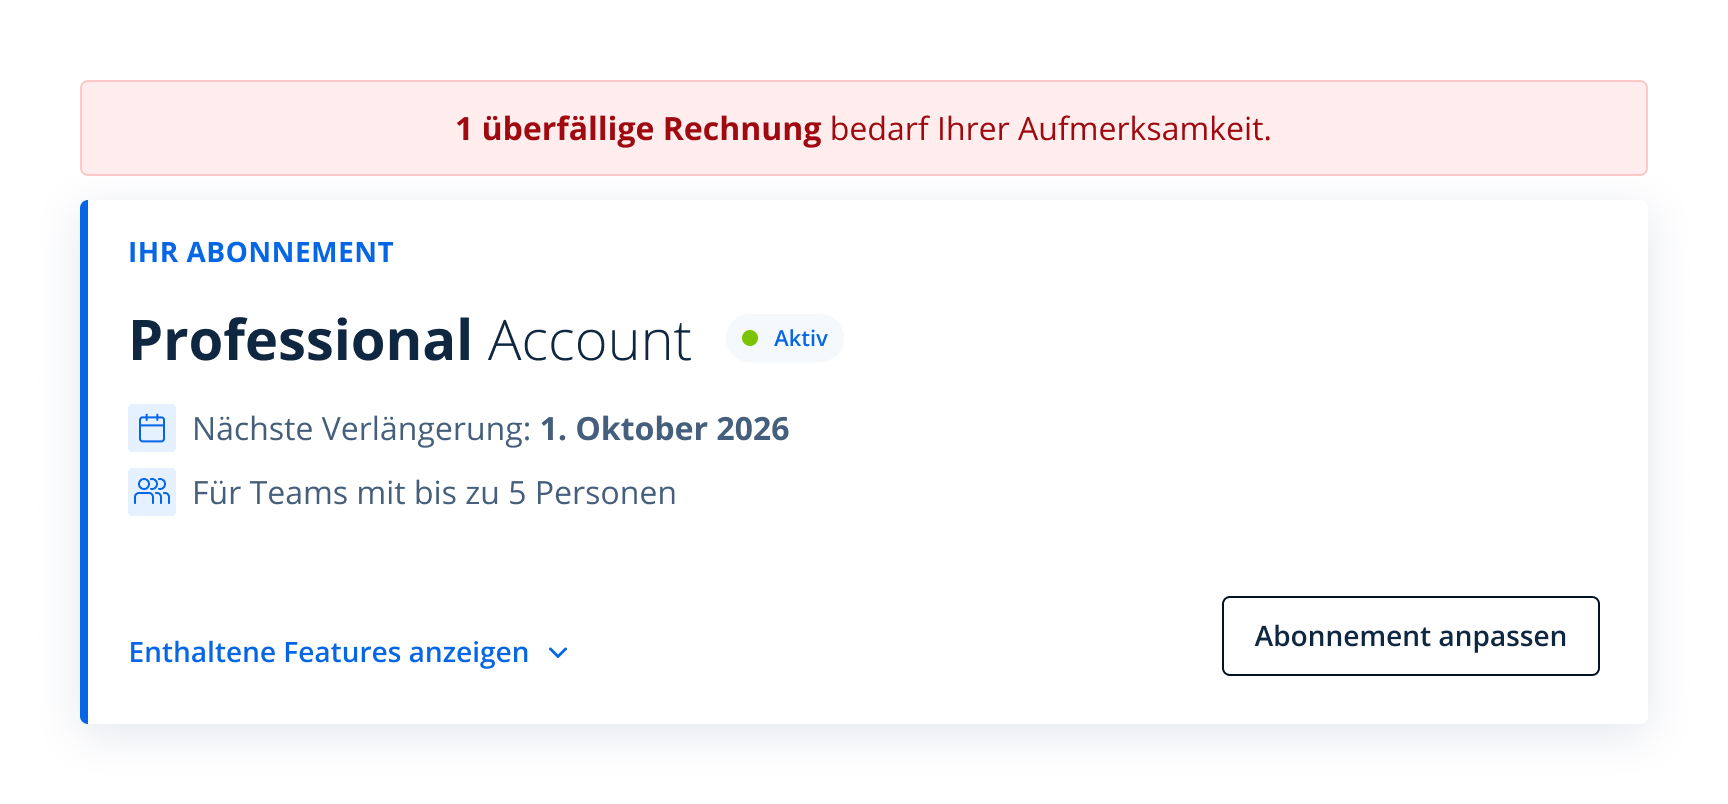Screen dimensions: 1728x804
Task: Open the '1 überfällige Rechnung' notice text
Action: coord(638,129)
